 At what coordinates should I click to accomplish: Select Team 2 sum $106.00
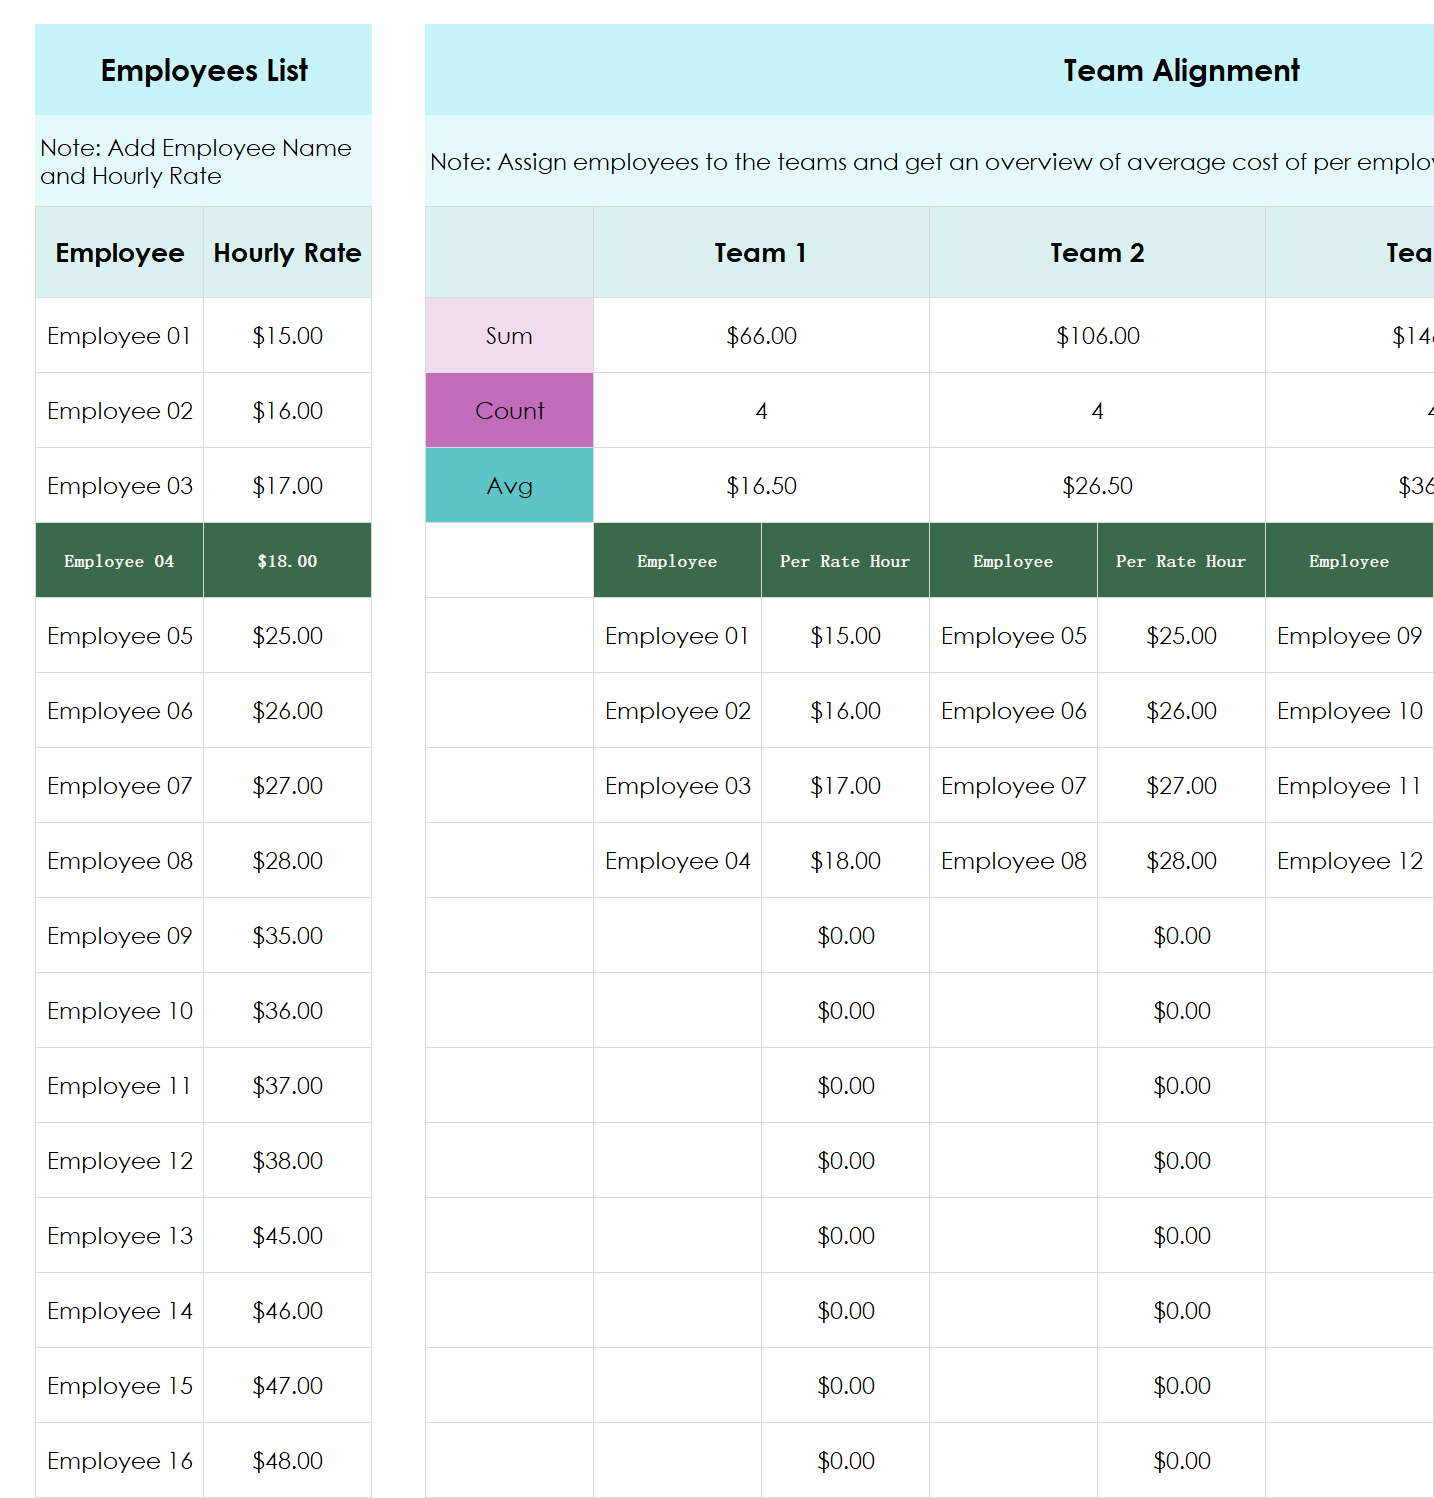[x=1097, y=335]
